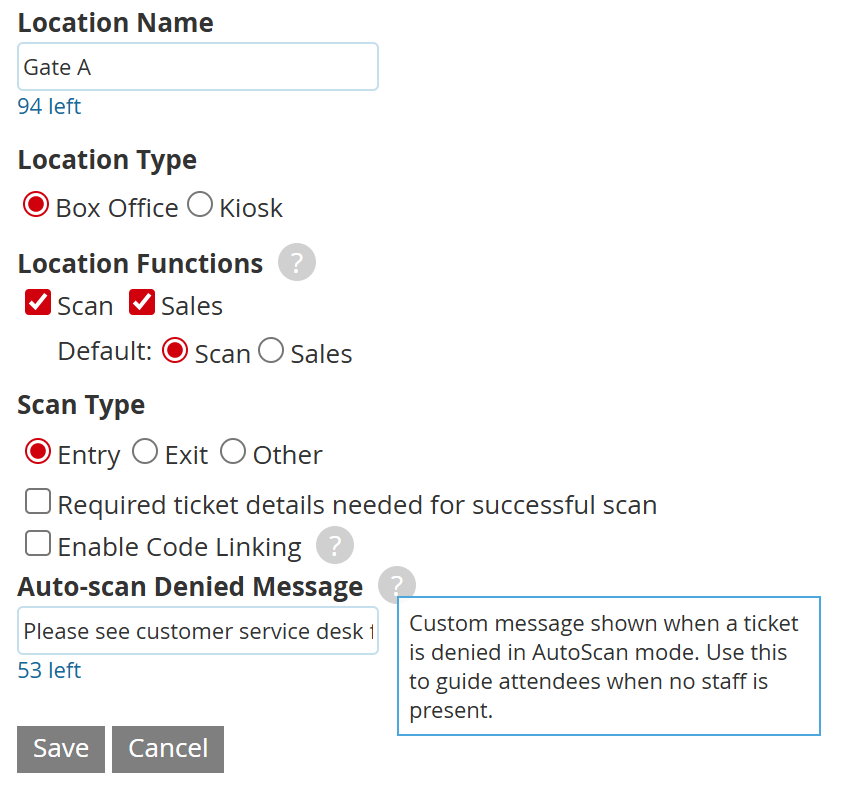849x789 pixels.
Task: Choose Kiosk as the location type
Action: pos(200,205)
